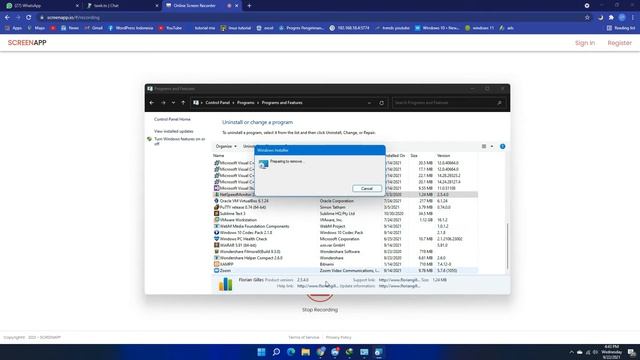
Task: Open the Organize dropdown in Programs and Features
Action: pyautogui.click(x=226, y=146)
